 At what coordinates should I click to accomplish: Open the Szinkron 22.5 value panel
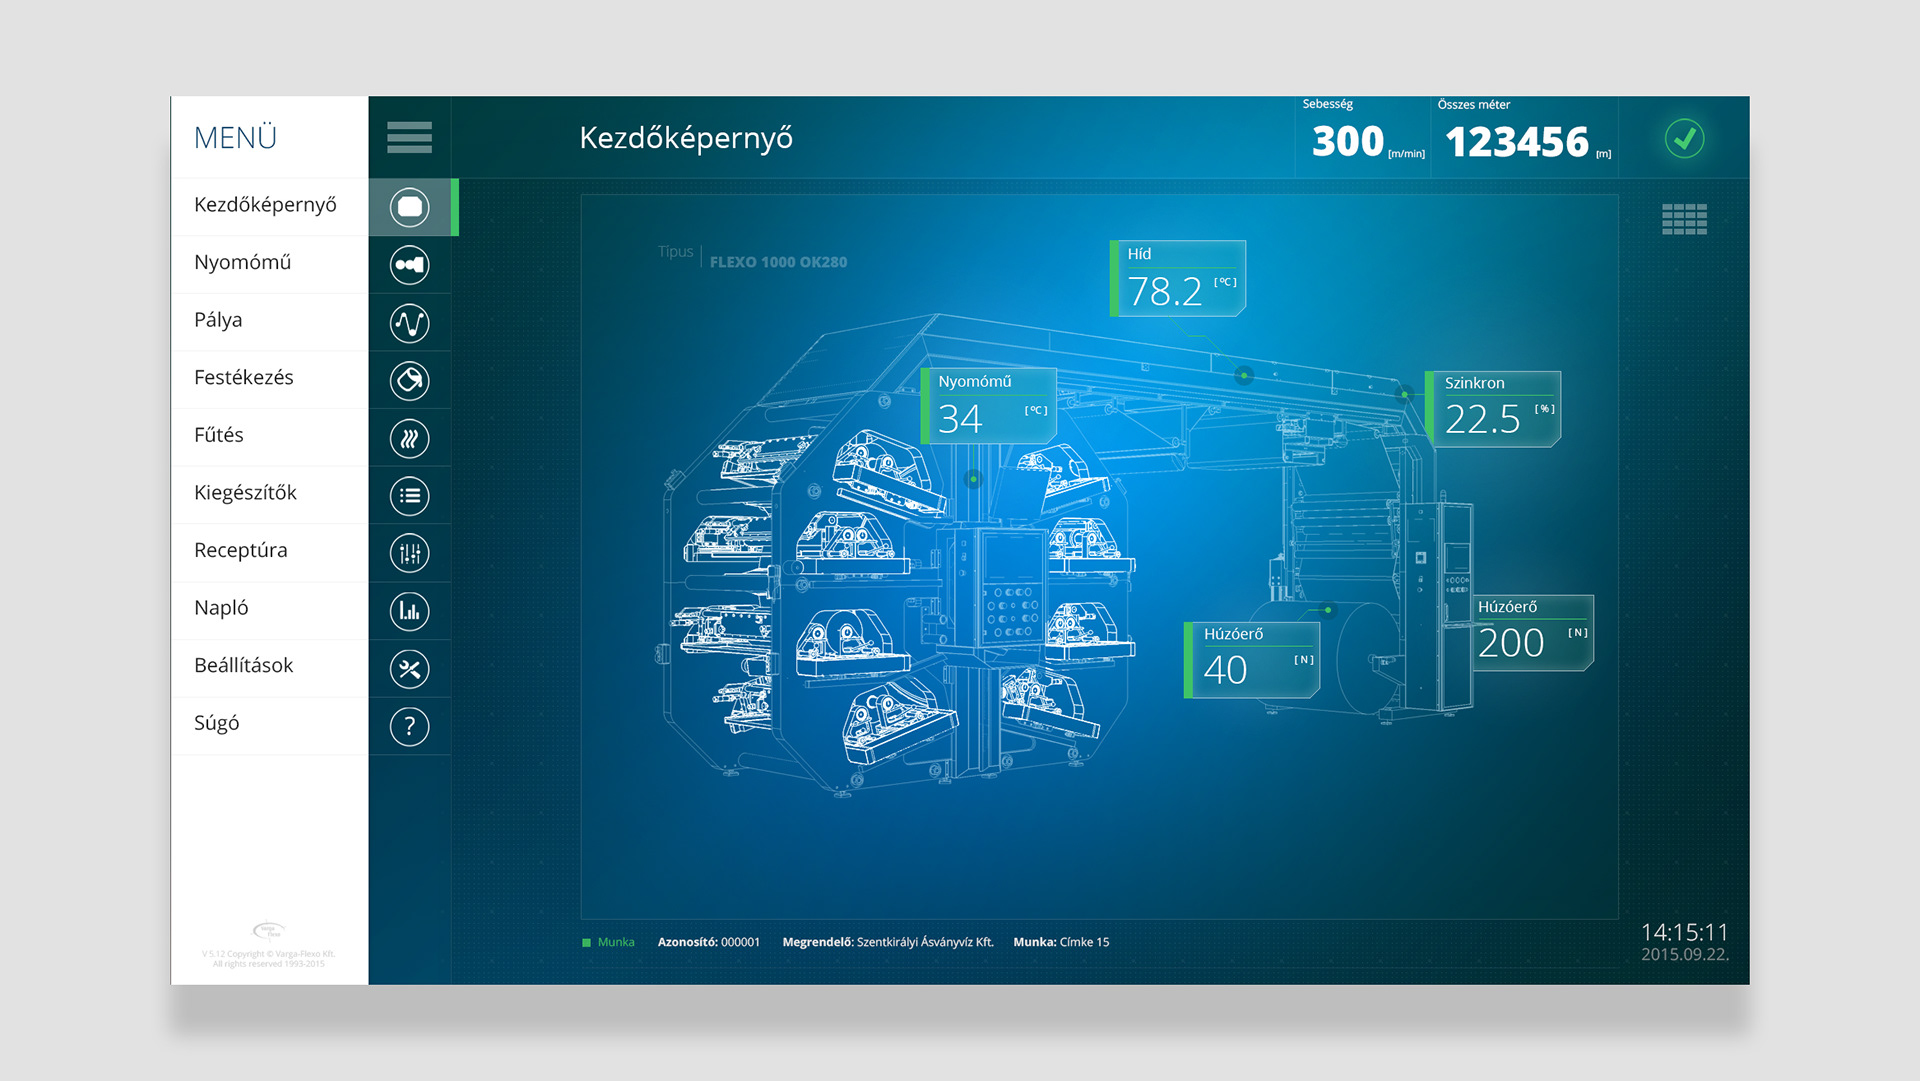[1495, 408]
